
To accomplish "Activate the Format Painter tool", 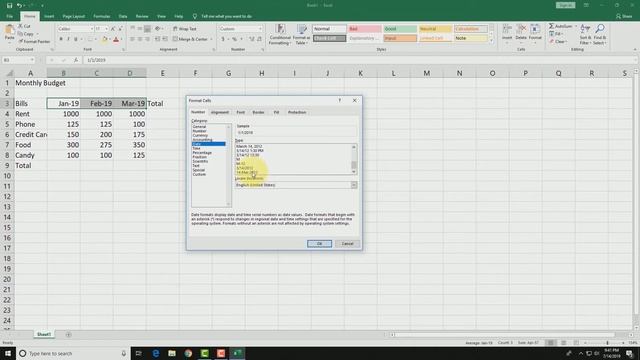I will [x=34, y=41].
